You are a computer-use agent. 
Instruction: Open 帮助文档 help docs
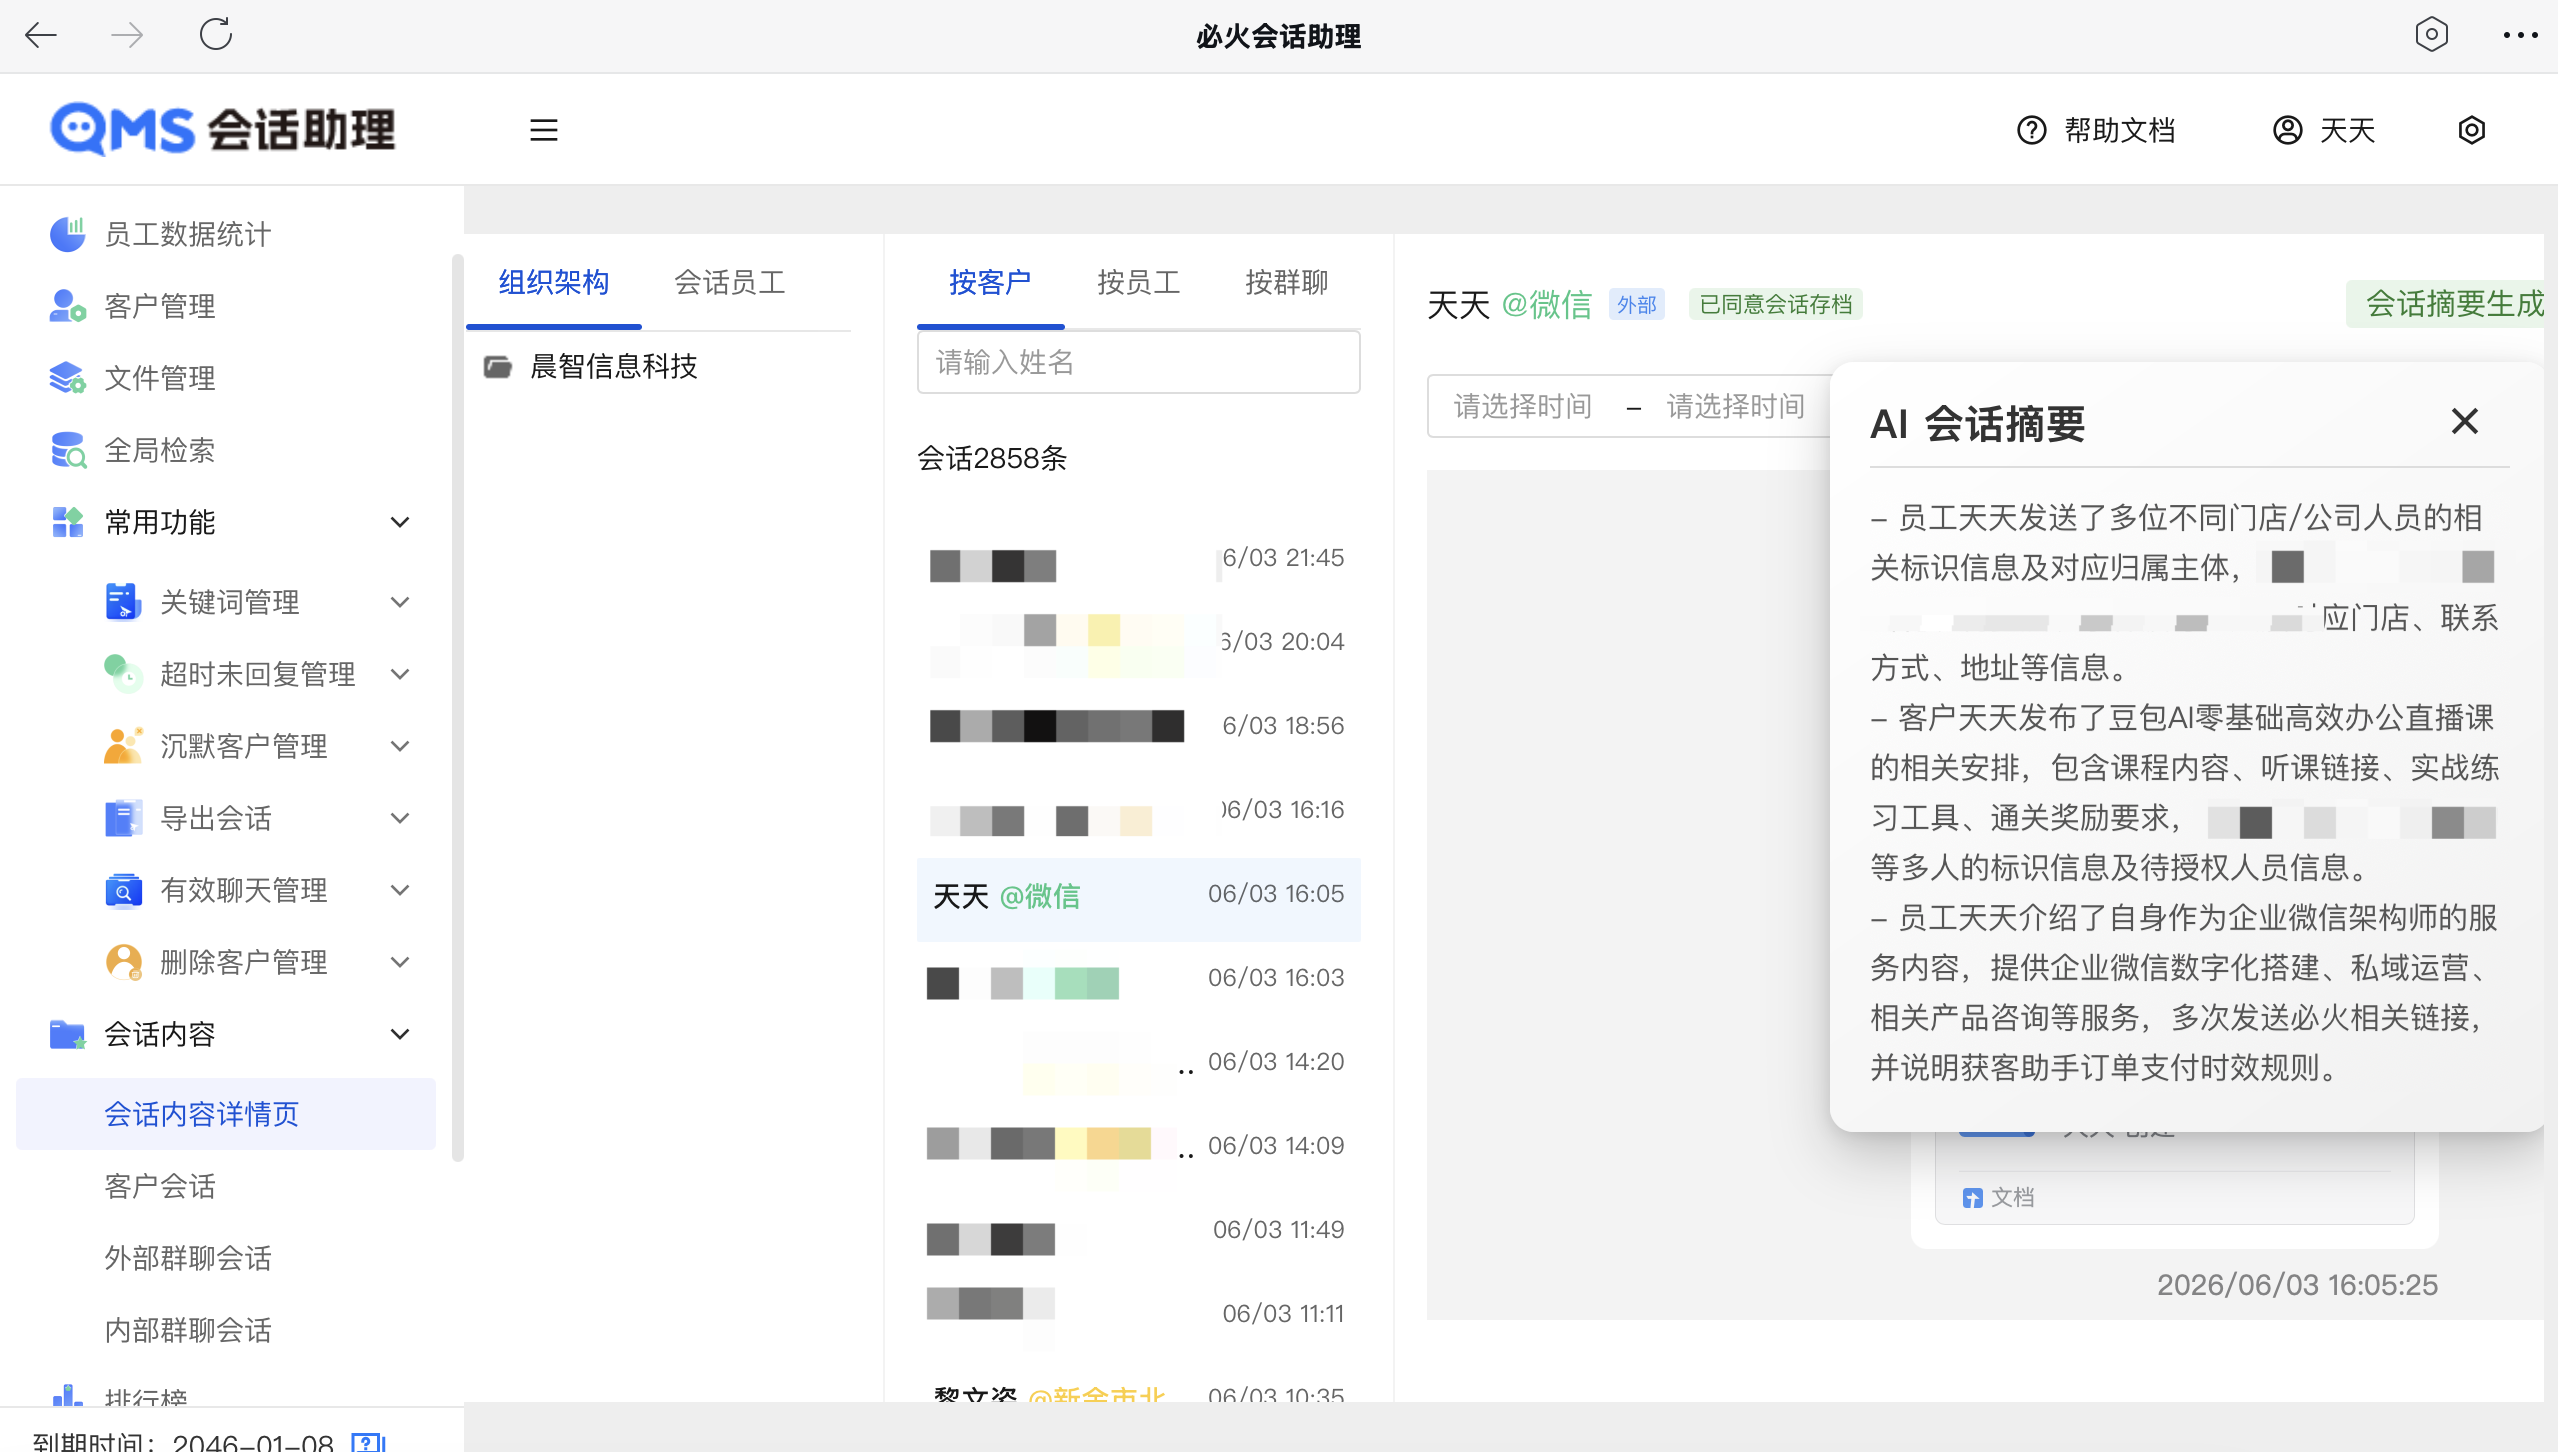click(x=2096, y=130)
